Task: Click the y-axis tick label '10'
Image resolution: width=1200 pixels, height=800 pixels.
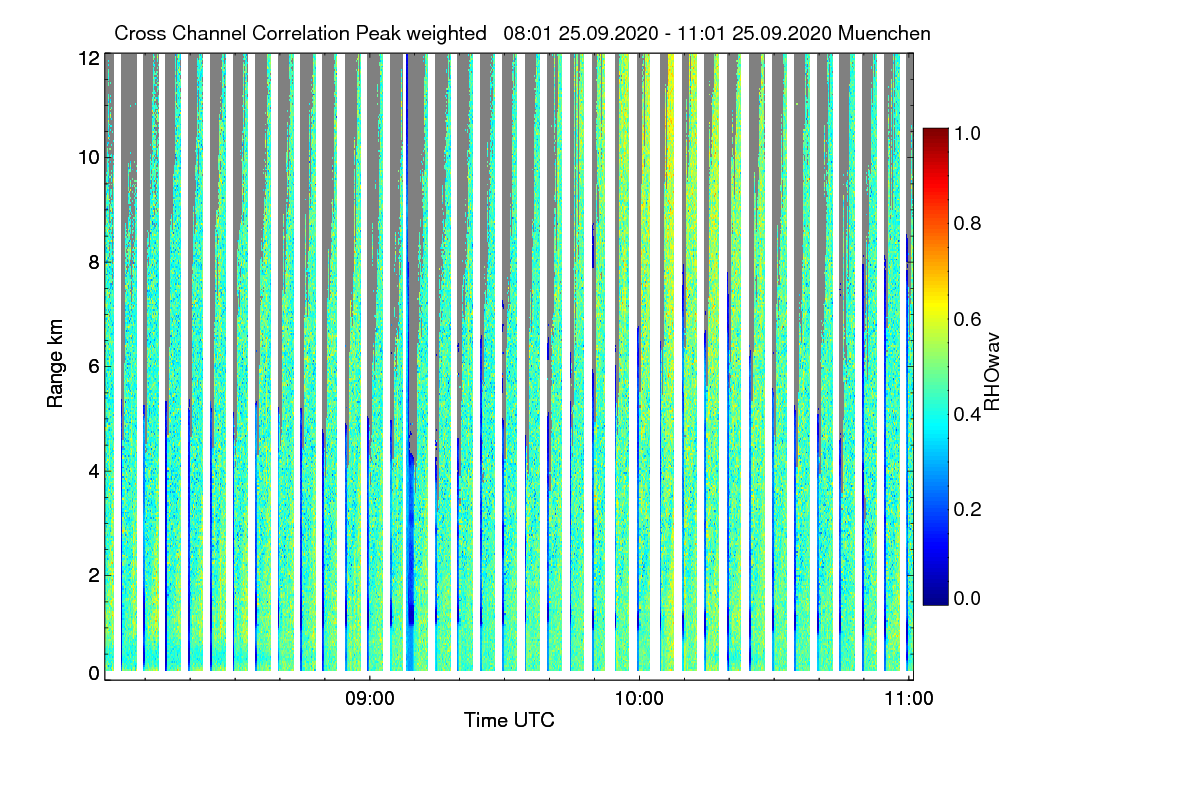Action: tap(89, 157)
